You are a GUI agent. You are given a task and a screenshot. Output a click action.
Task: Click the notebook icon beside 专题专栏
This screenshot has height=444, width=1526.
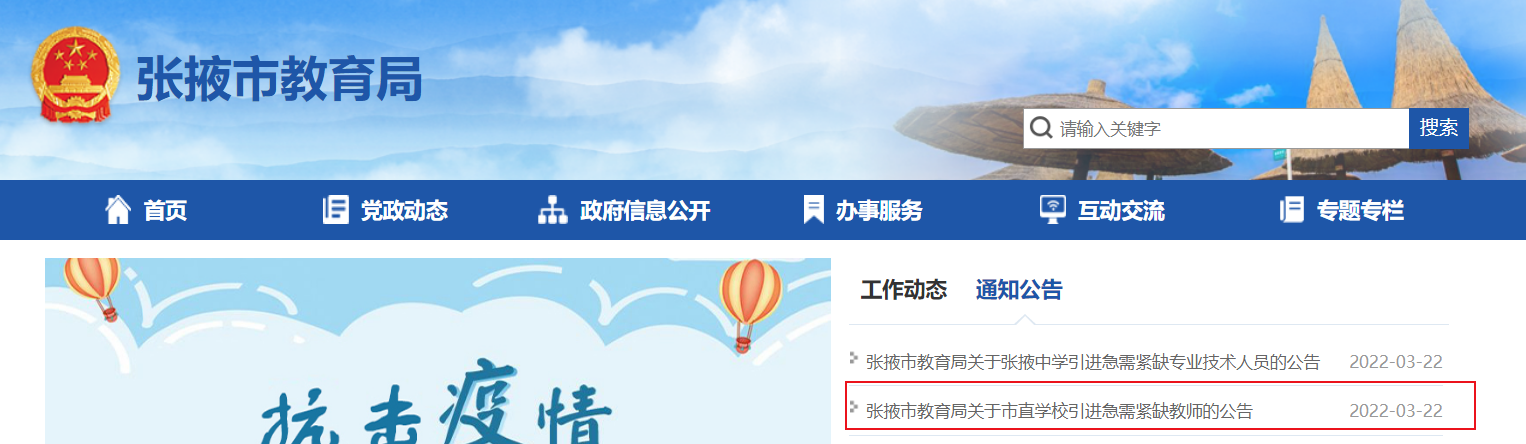point(1292,210)
